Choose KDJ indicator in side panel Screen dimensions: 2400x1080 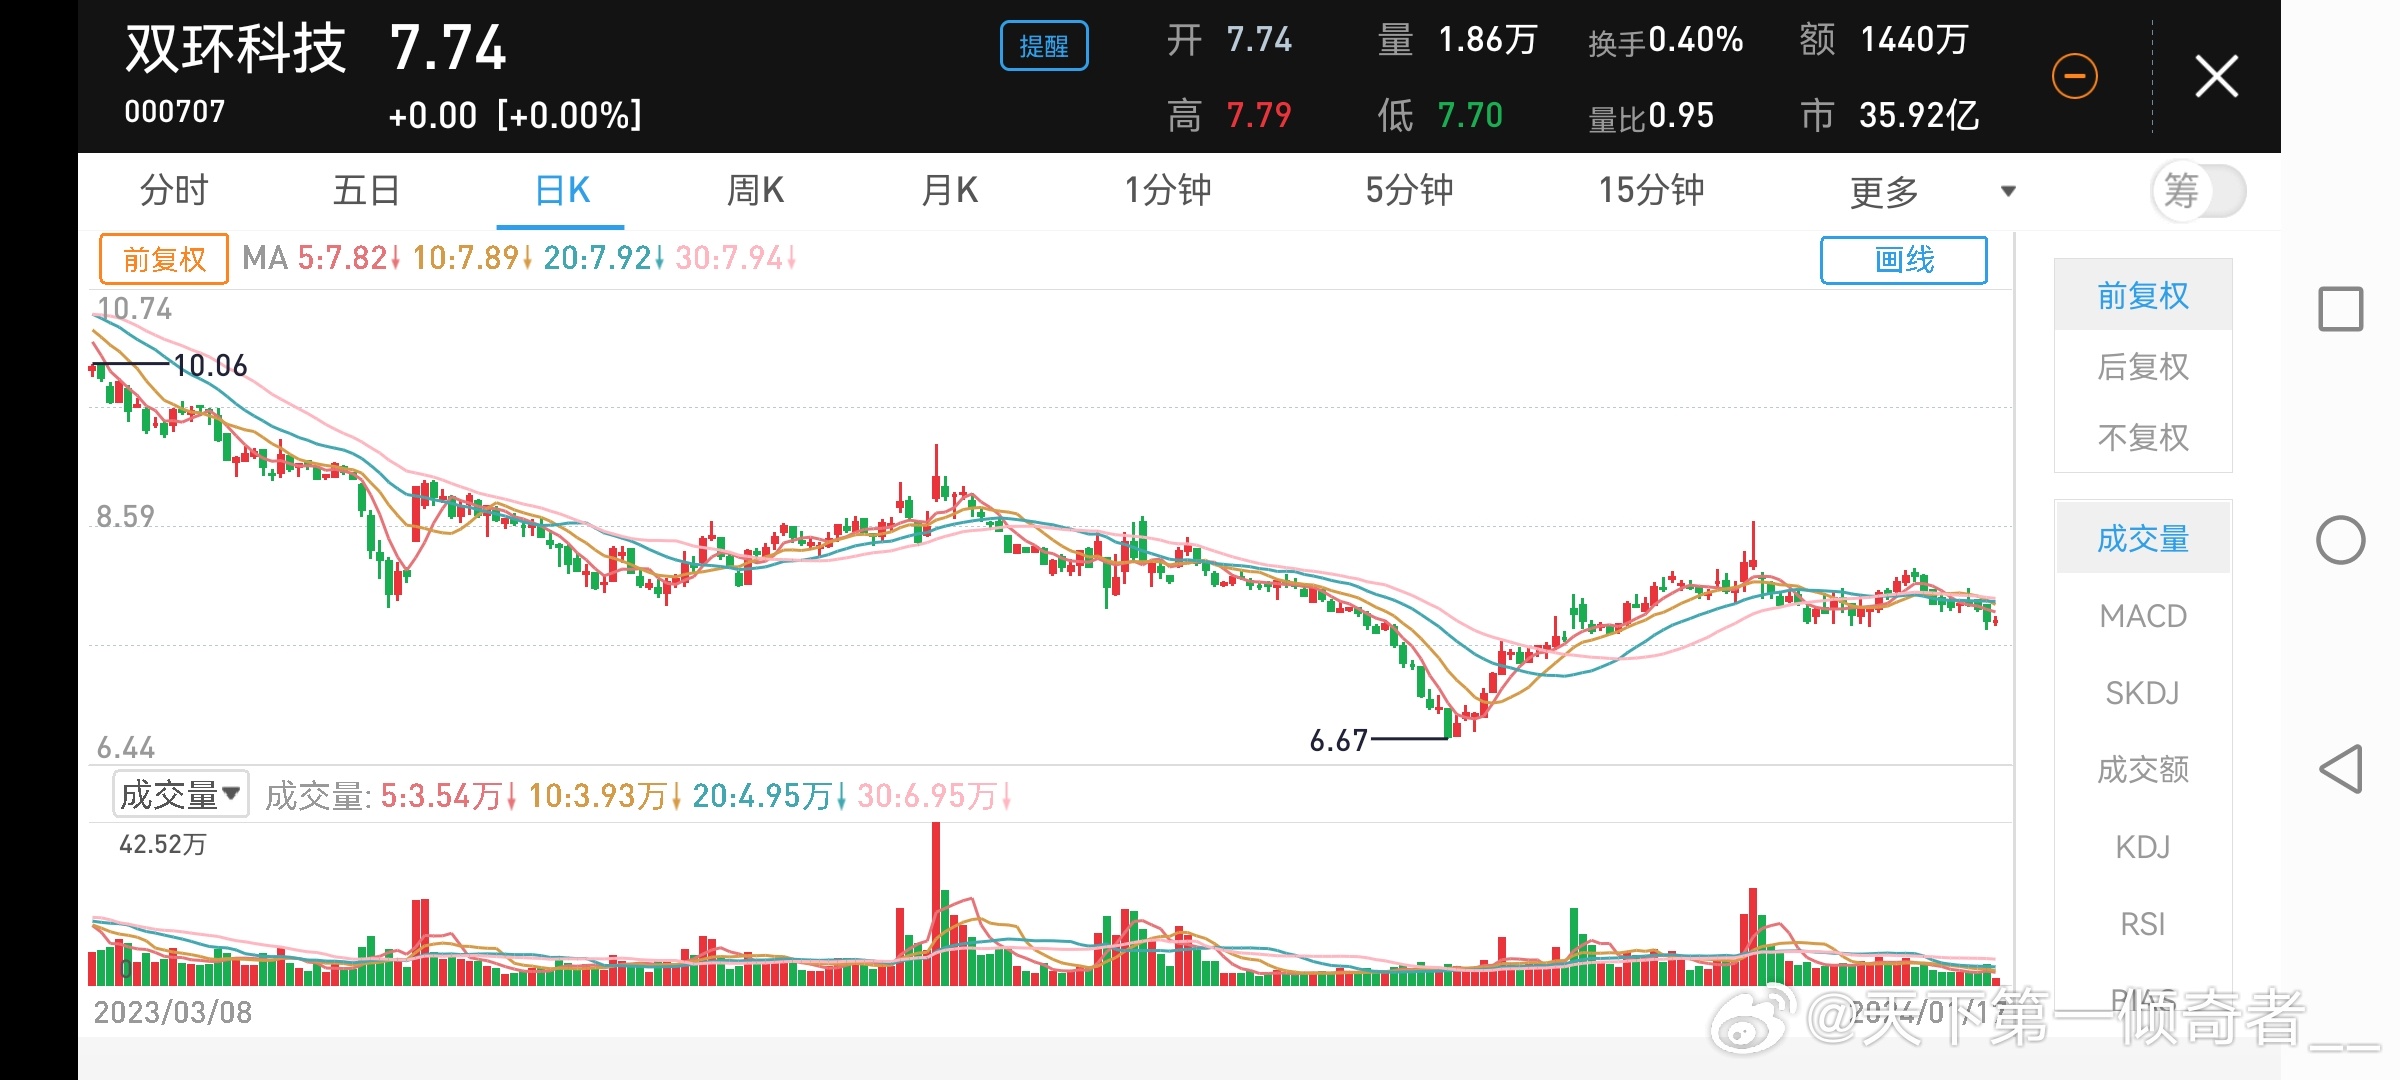coord(2142,847)
